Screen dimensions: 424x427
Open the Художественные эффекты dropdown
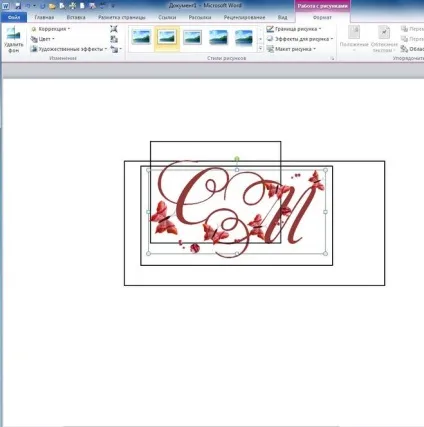tap(69, 49)
